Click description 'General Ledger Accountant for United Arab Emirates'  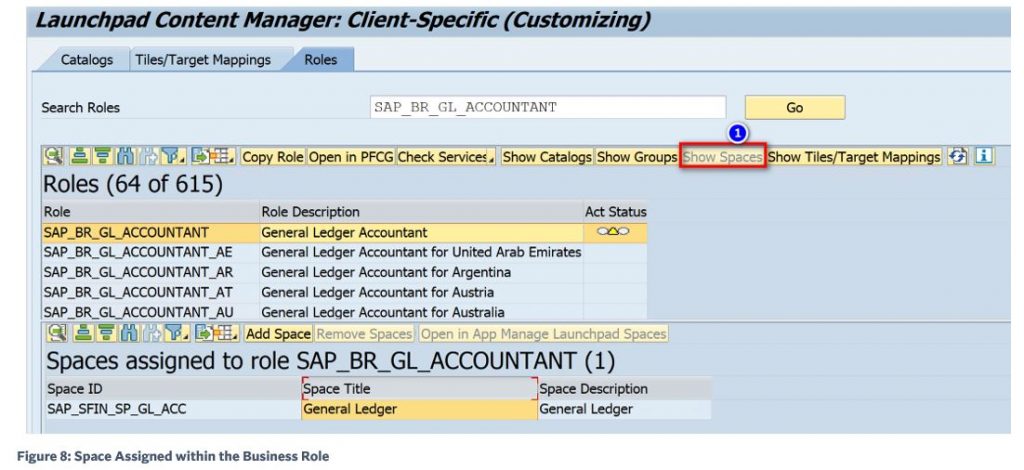click(421, 252)
